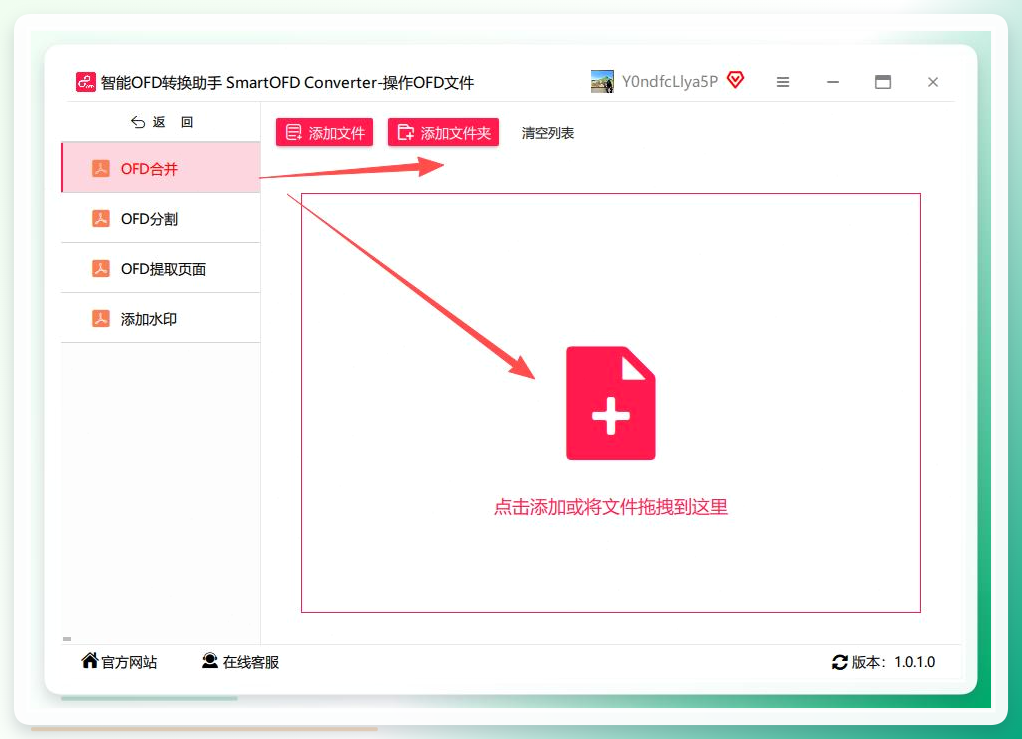Maximize the SmartOFD Converter window
This screenshot has width=1022, height=739.
(883, 82)
